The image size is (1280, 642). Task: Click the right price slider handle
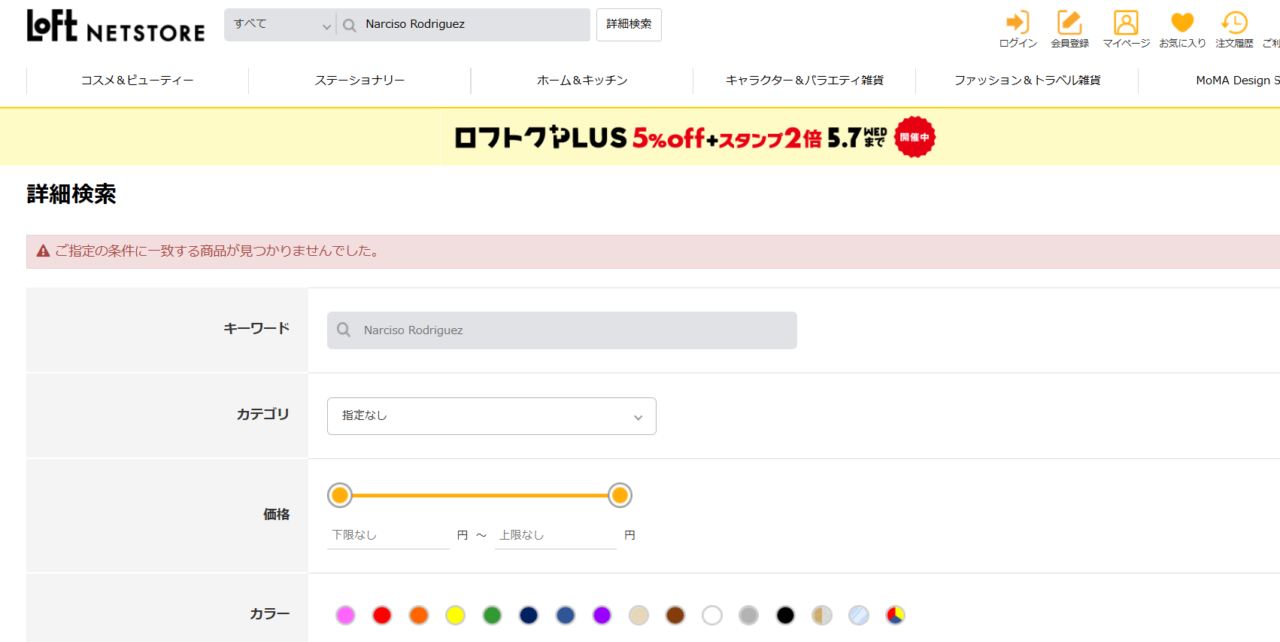[620, 495]
